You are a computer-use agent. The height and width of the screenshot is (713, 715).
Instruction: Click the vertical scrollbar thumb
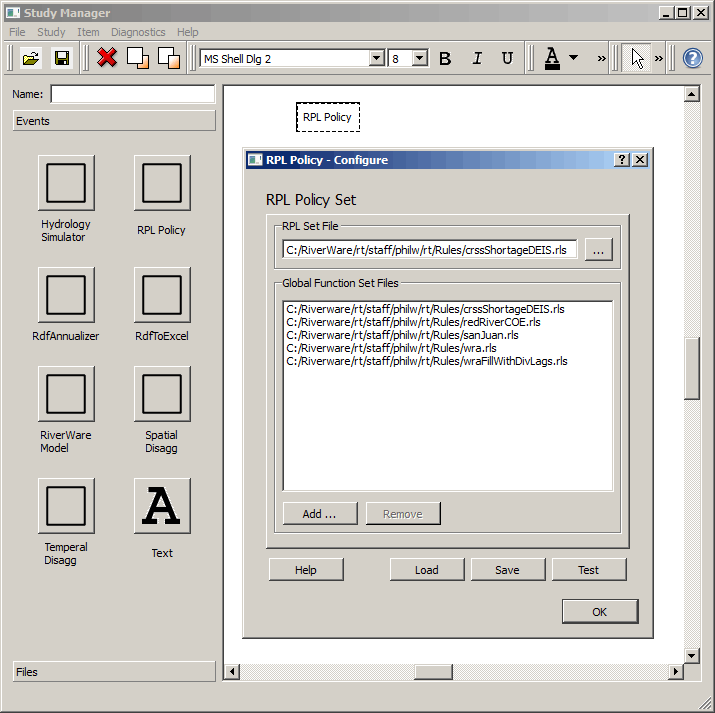pyautogui.click(x=692, y=368)
